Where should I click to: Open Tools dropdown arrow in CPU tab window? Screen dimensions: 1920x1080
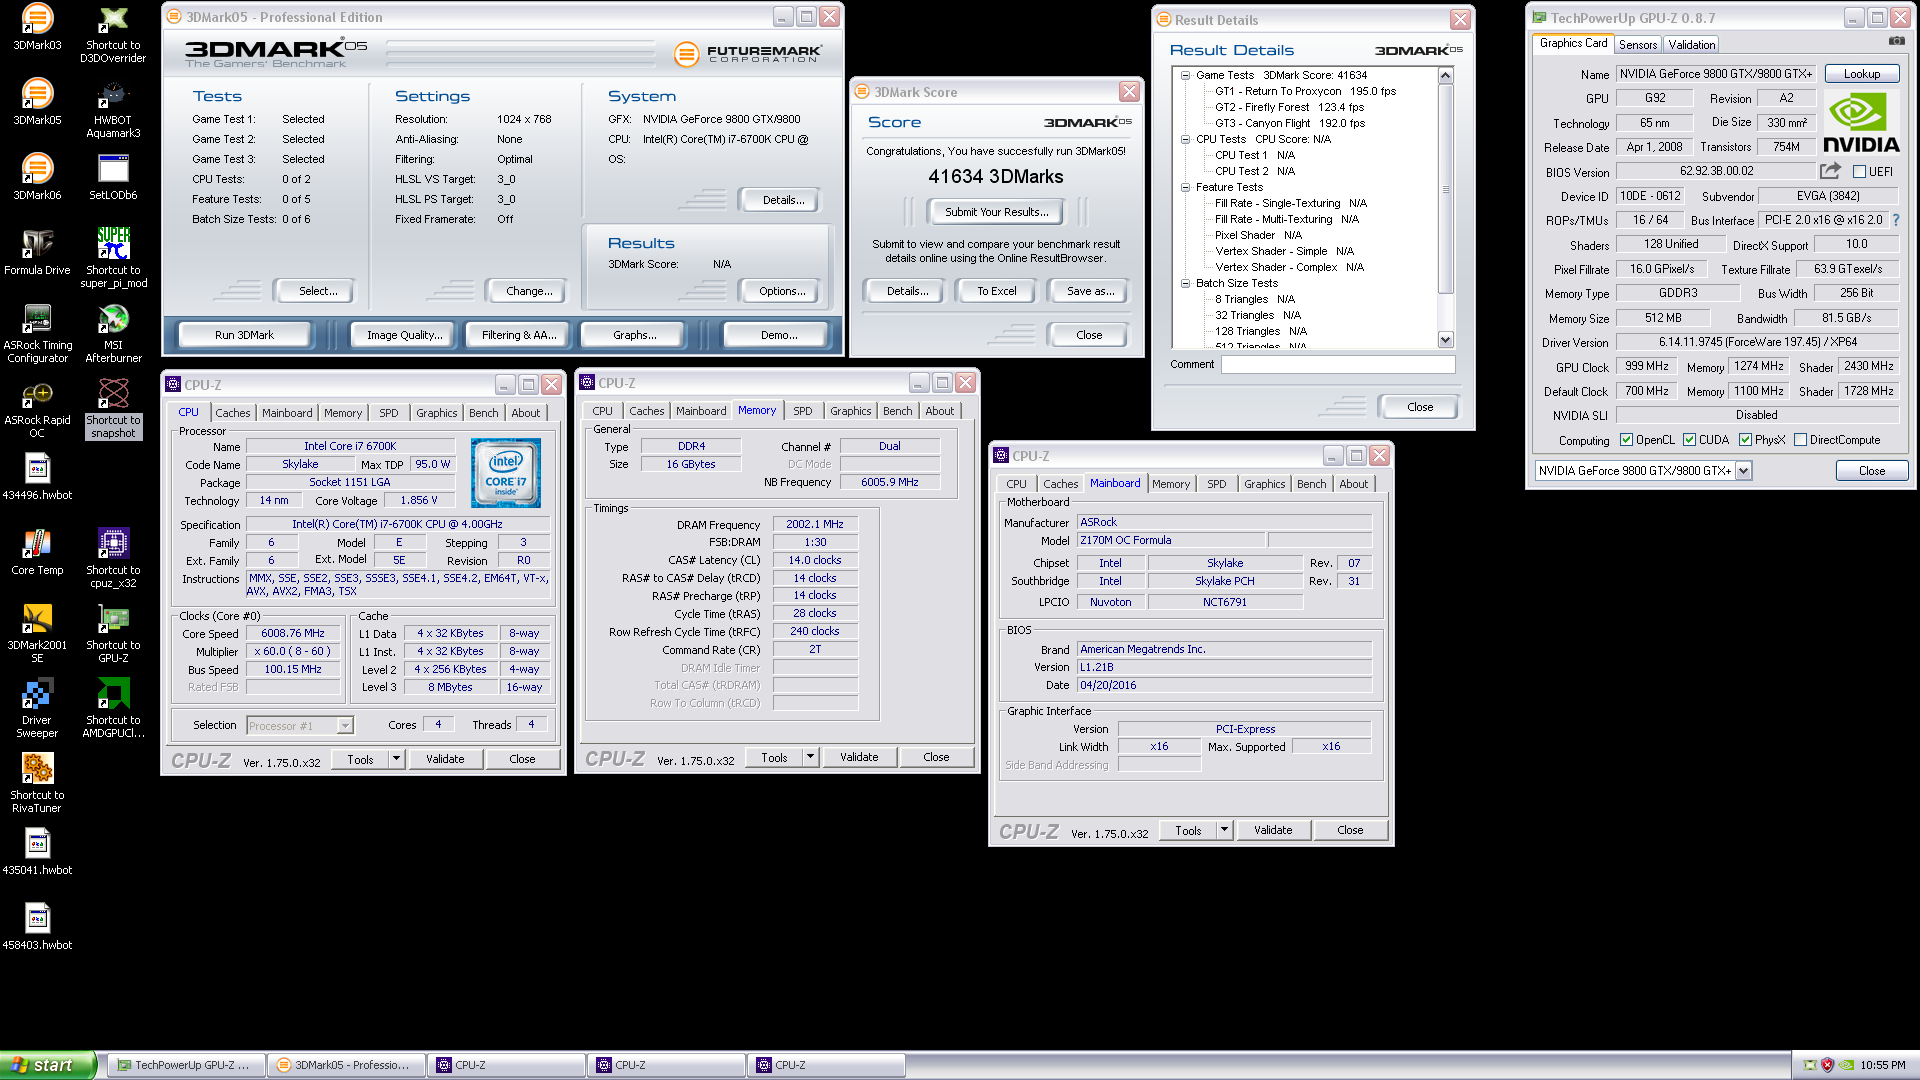[396, 759]
